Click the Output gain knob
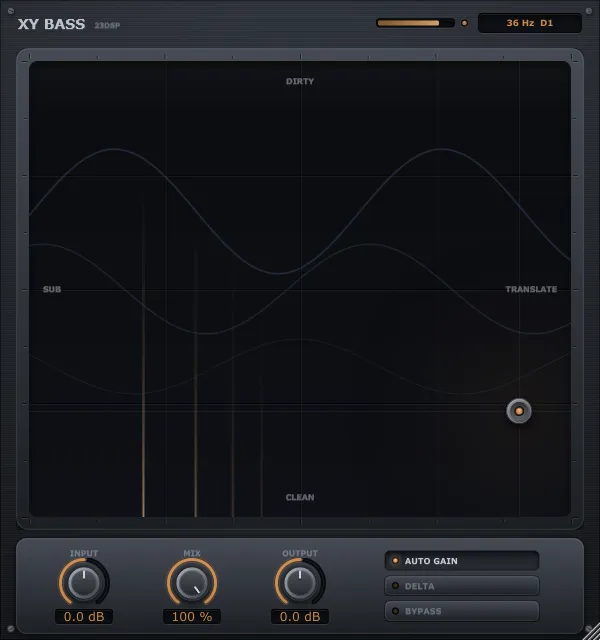The height and width of the screenshot is (640, 600). [300, 582]
